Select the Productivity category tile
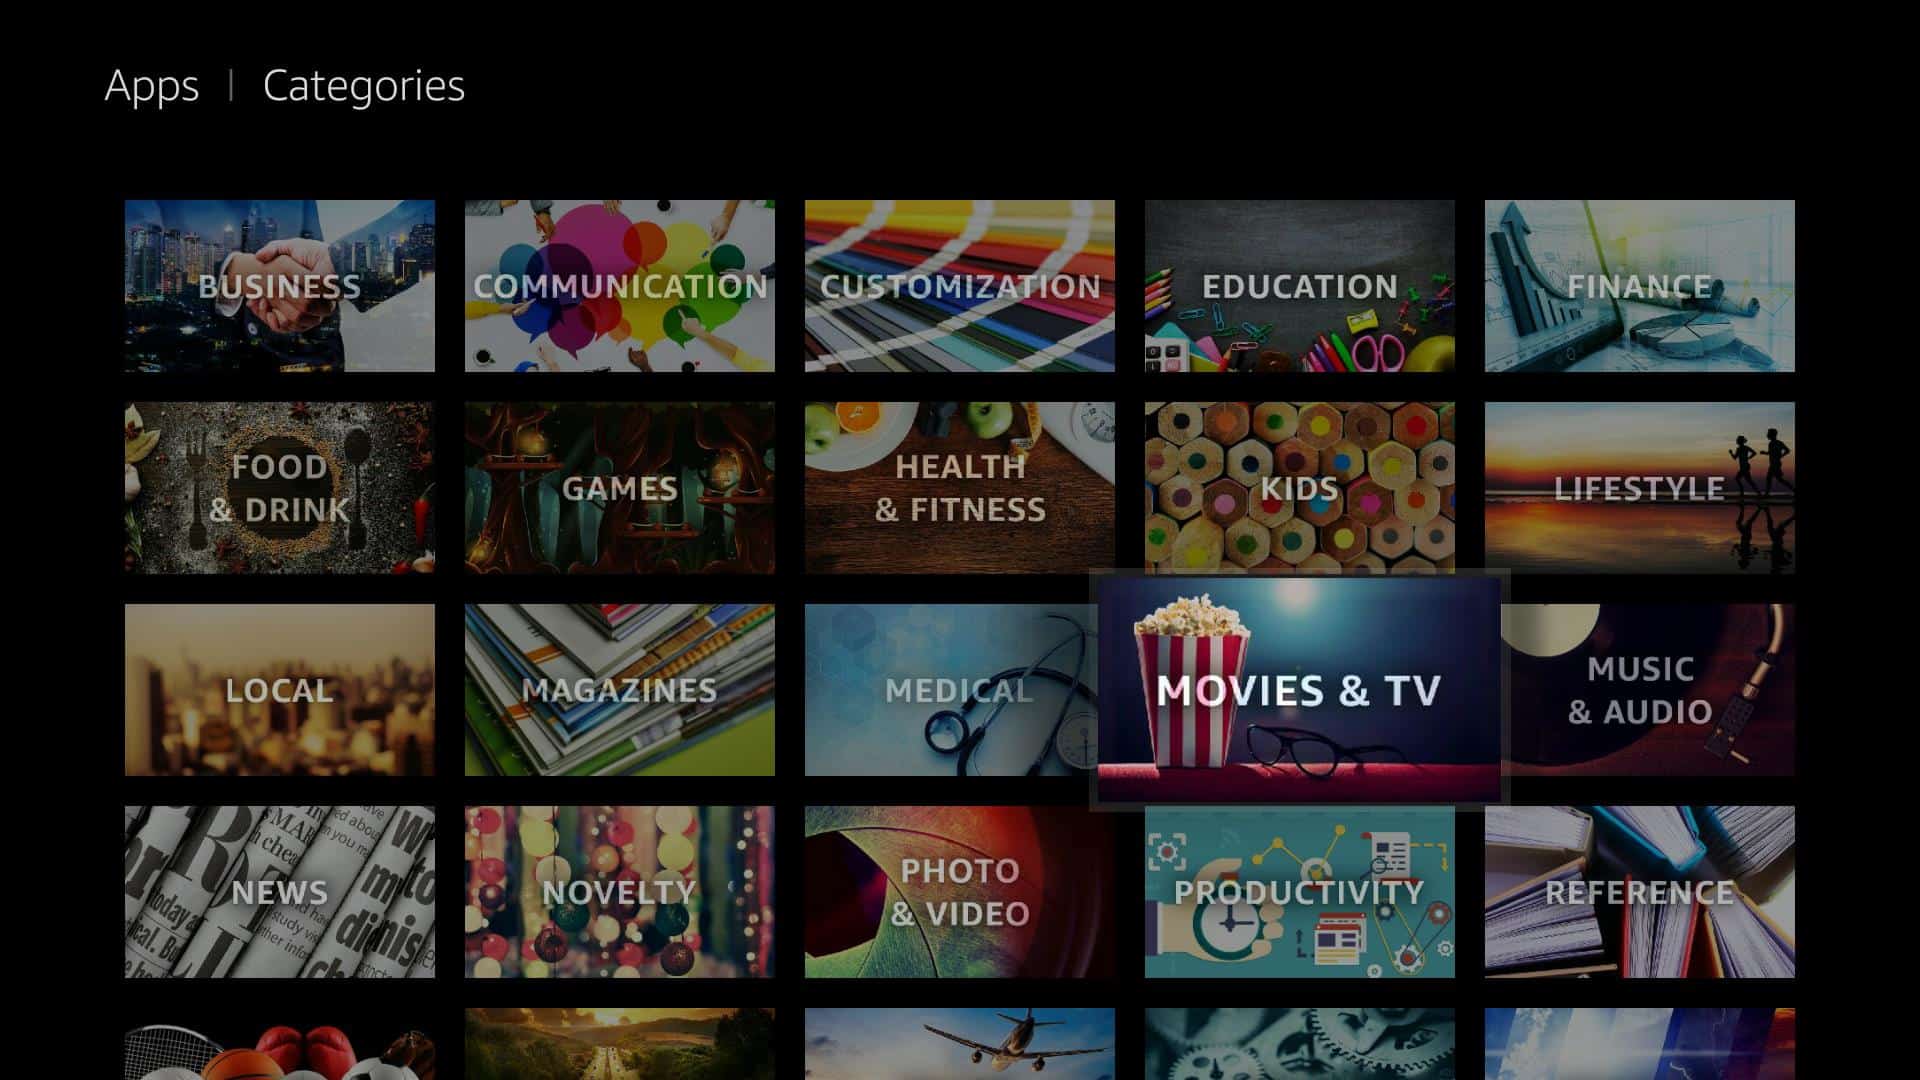 (1299, 893)
